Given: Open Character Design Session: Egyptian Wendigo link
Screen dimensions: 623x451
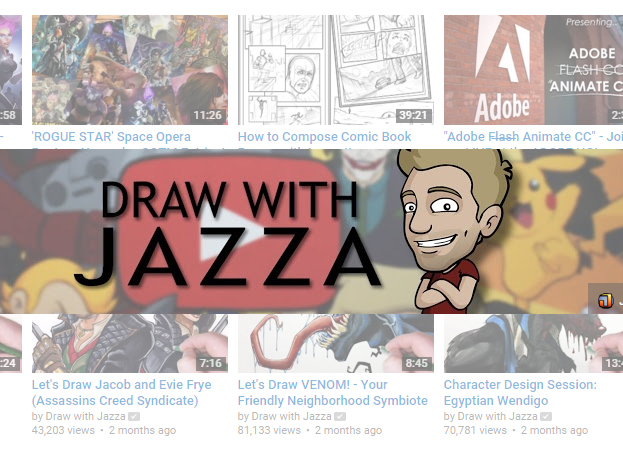Looking at the screenshot, I should [x=520, y=393].
